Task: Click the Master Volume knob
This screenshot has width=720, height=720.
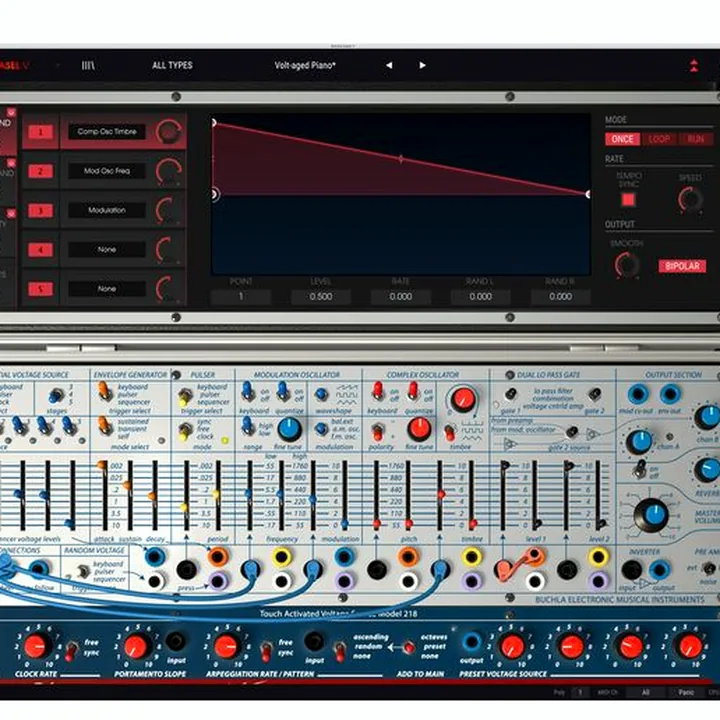Action: click(651, 514)
